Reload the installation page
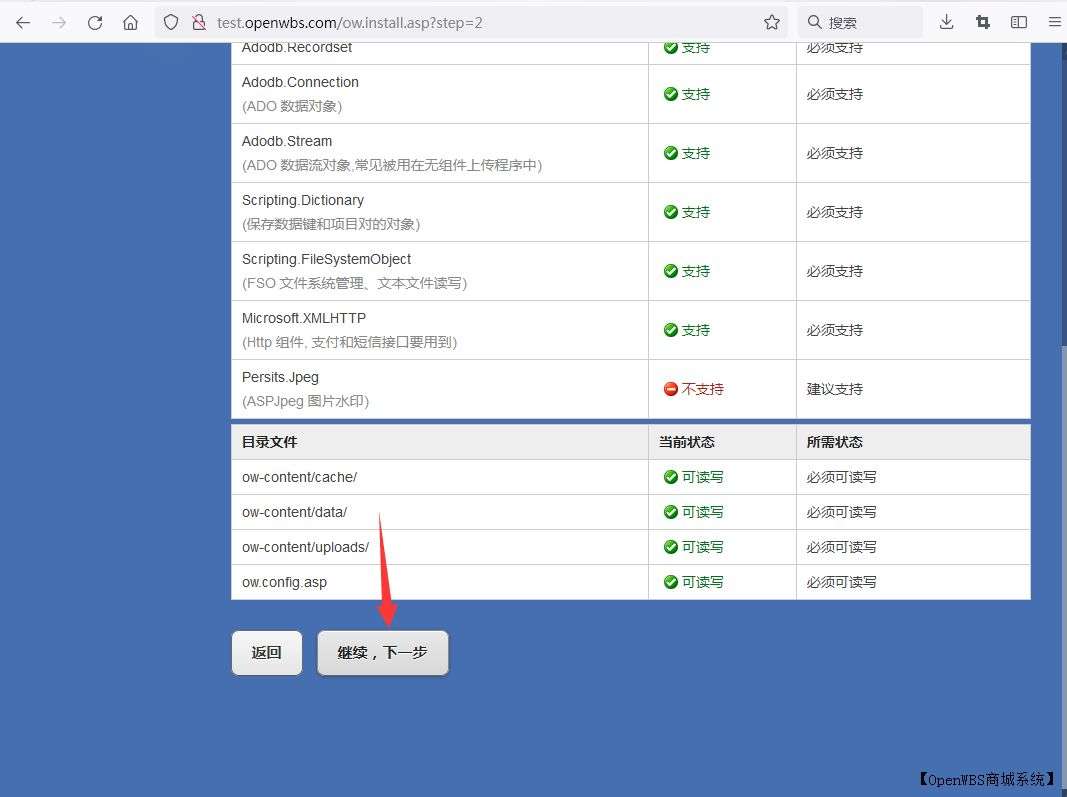Viewport: 1067px width, 797px height. coord(94,21)
